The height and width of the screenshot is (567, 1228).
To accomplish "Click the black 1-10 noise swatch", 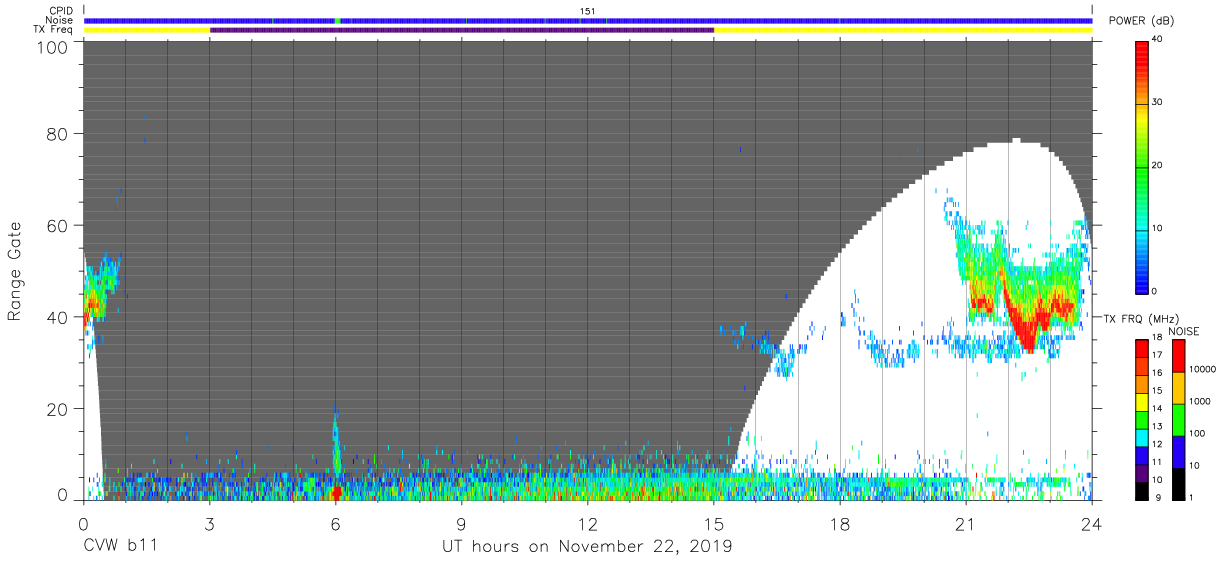I will [x=1179, y=482].
